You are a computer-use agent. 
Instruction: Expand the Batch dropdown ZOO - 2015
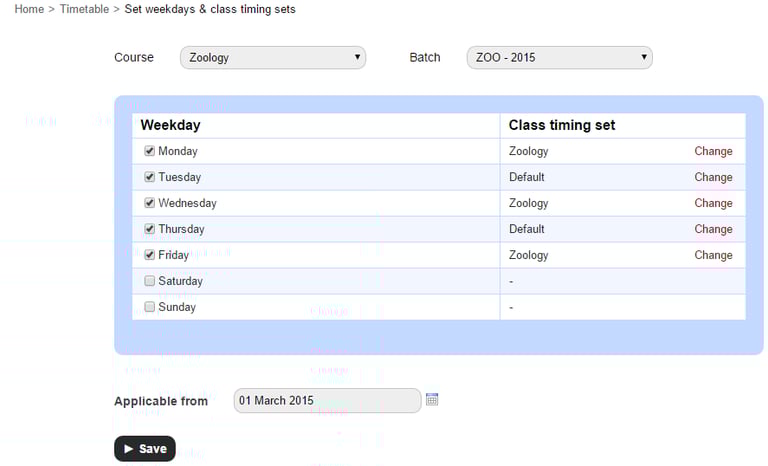coord(559,58)
